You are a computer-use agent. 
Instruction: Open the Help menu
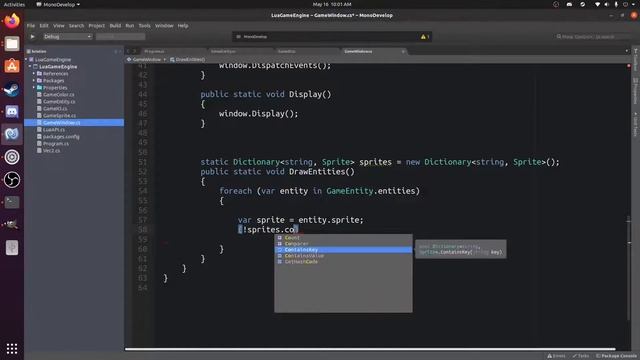click(x=183, y=26)
